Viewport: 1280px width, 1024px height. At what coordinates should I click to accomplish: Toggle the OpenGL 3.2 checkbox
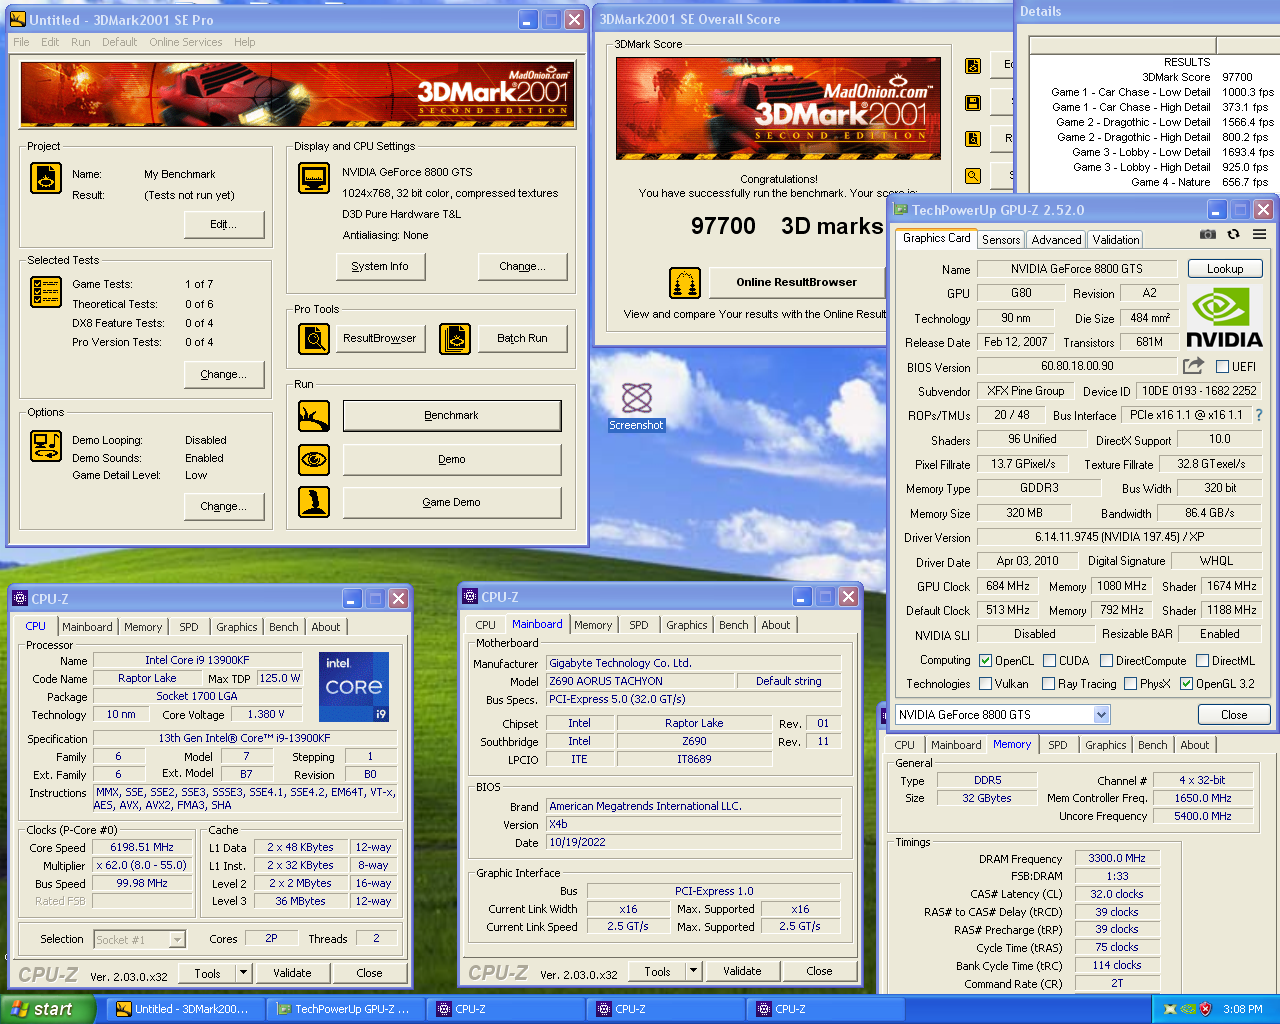pyautogui.click(x=1186, y=684)
